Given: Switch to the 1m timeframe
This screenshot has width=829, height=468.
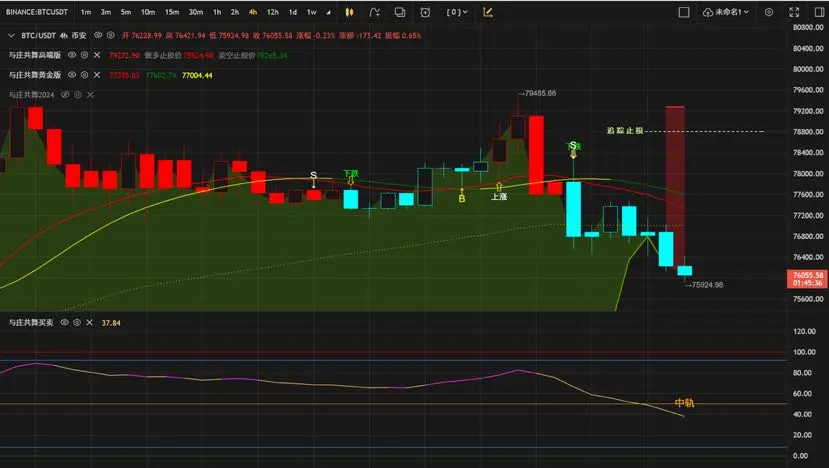Looking at the screenshot, I should click(x=86, y=12).
